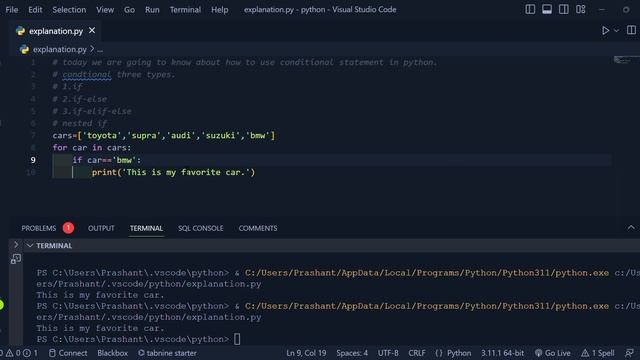
Task: Click the red problems count badge
Action: pyautogui.click(x=68, y=228)
